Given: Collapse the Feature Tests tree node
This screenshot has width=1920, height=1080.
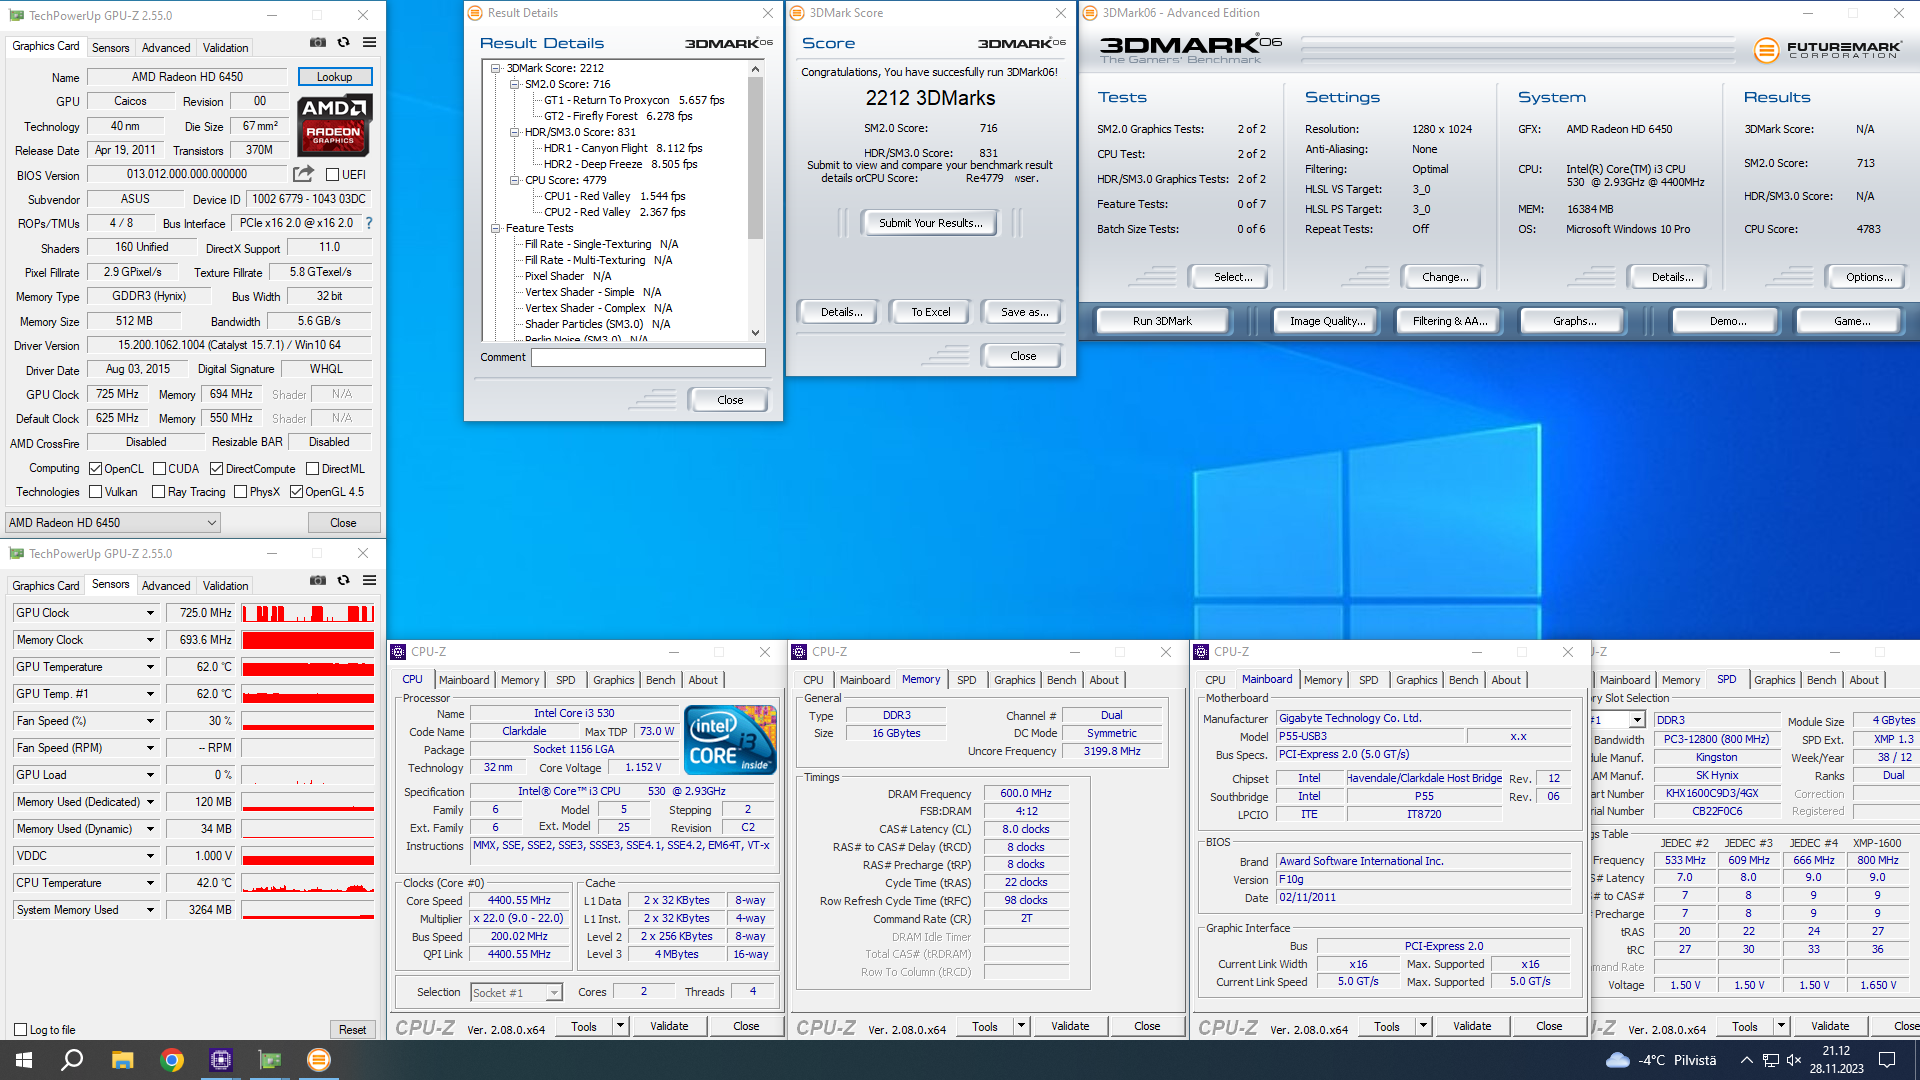Looking at the screenshot, I should click(496, 229).
